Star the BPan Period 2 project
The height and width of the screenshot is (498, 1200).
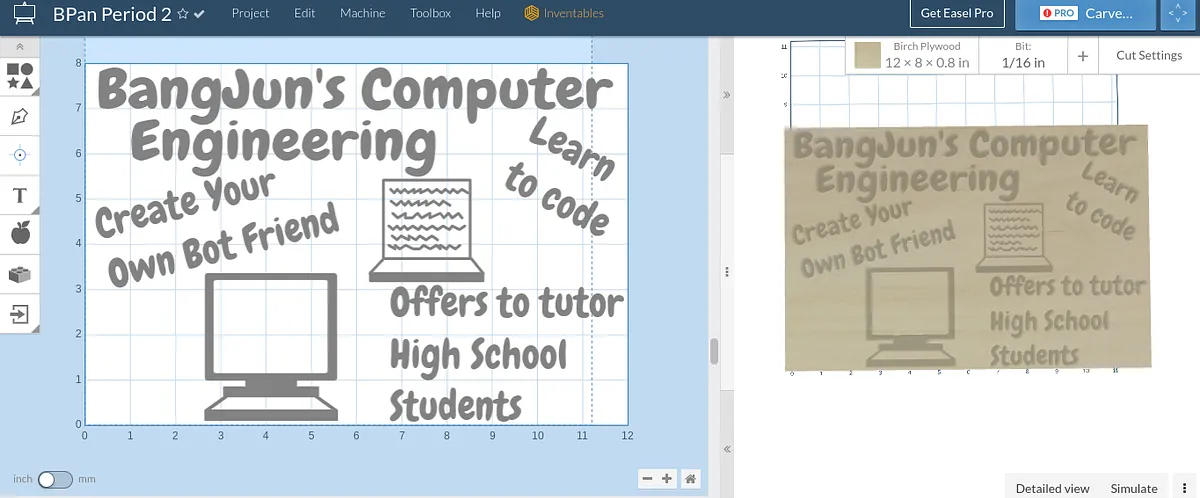click(x=183, y=15)
